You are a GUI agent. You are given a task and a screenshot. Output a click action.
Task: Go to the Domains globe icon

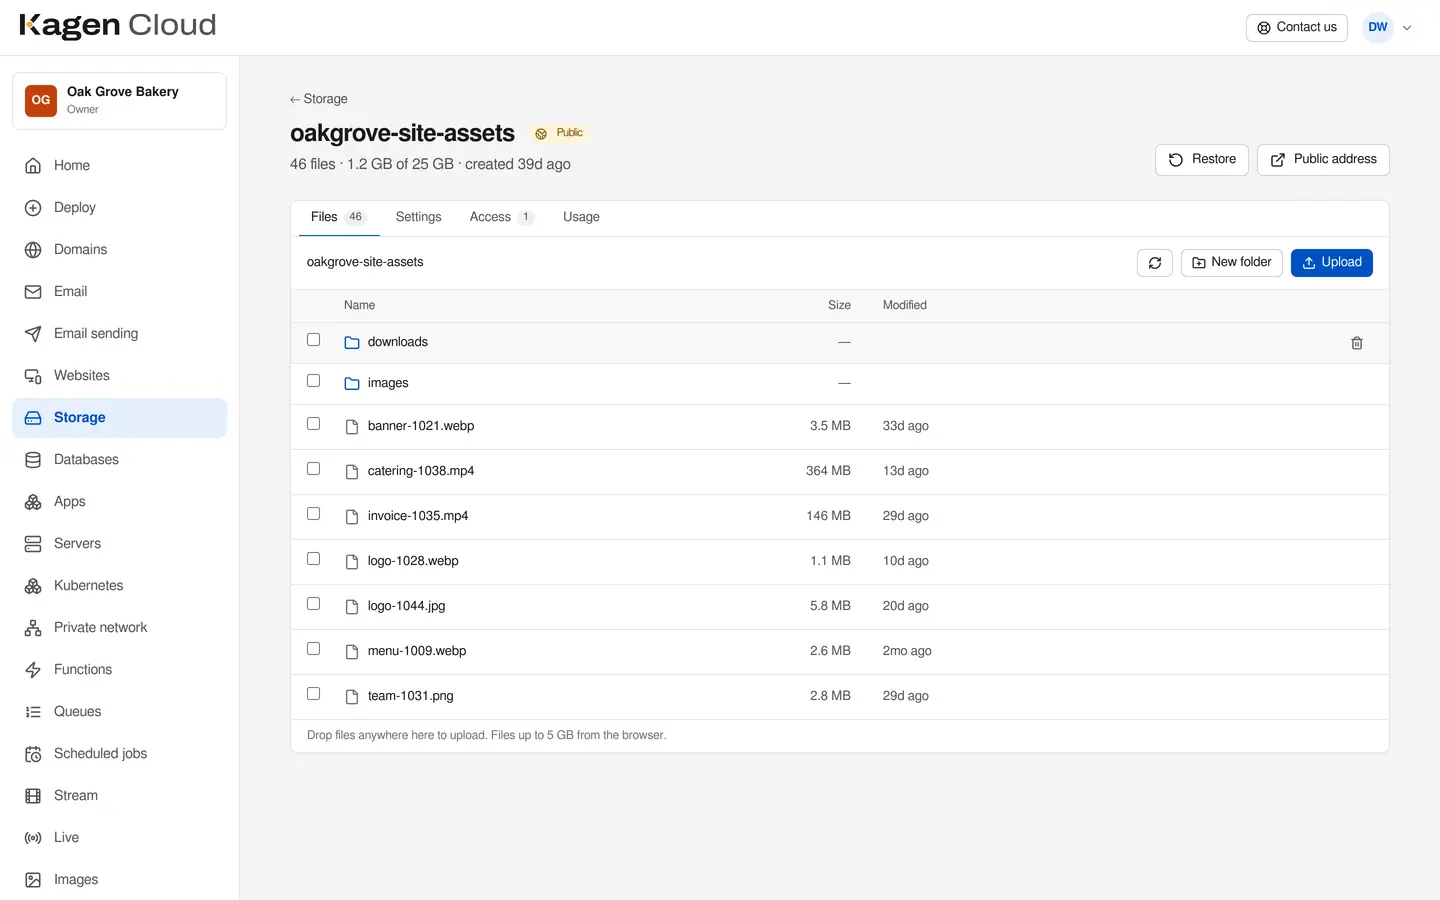[33, 250]
